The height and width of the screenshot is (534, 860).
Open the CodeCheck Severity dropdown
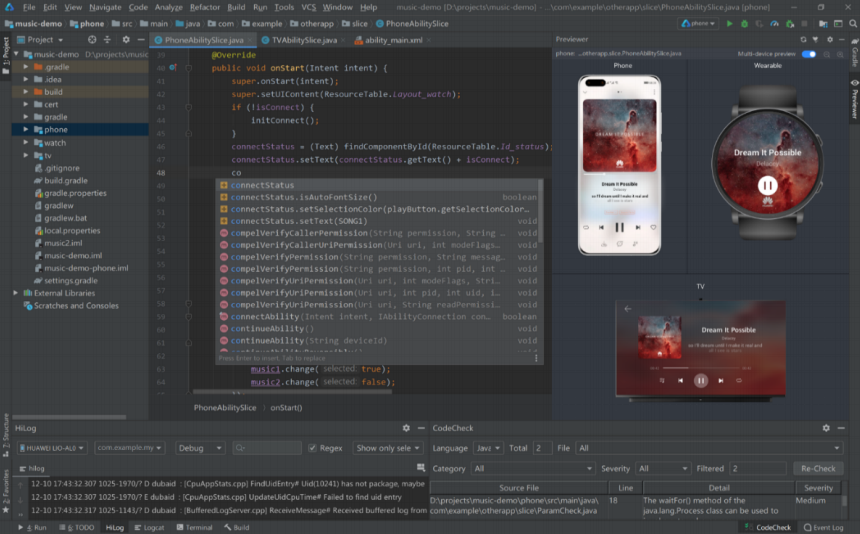click(663, 468)
